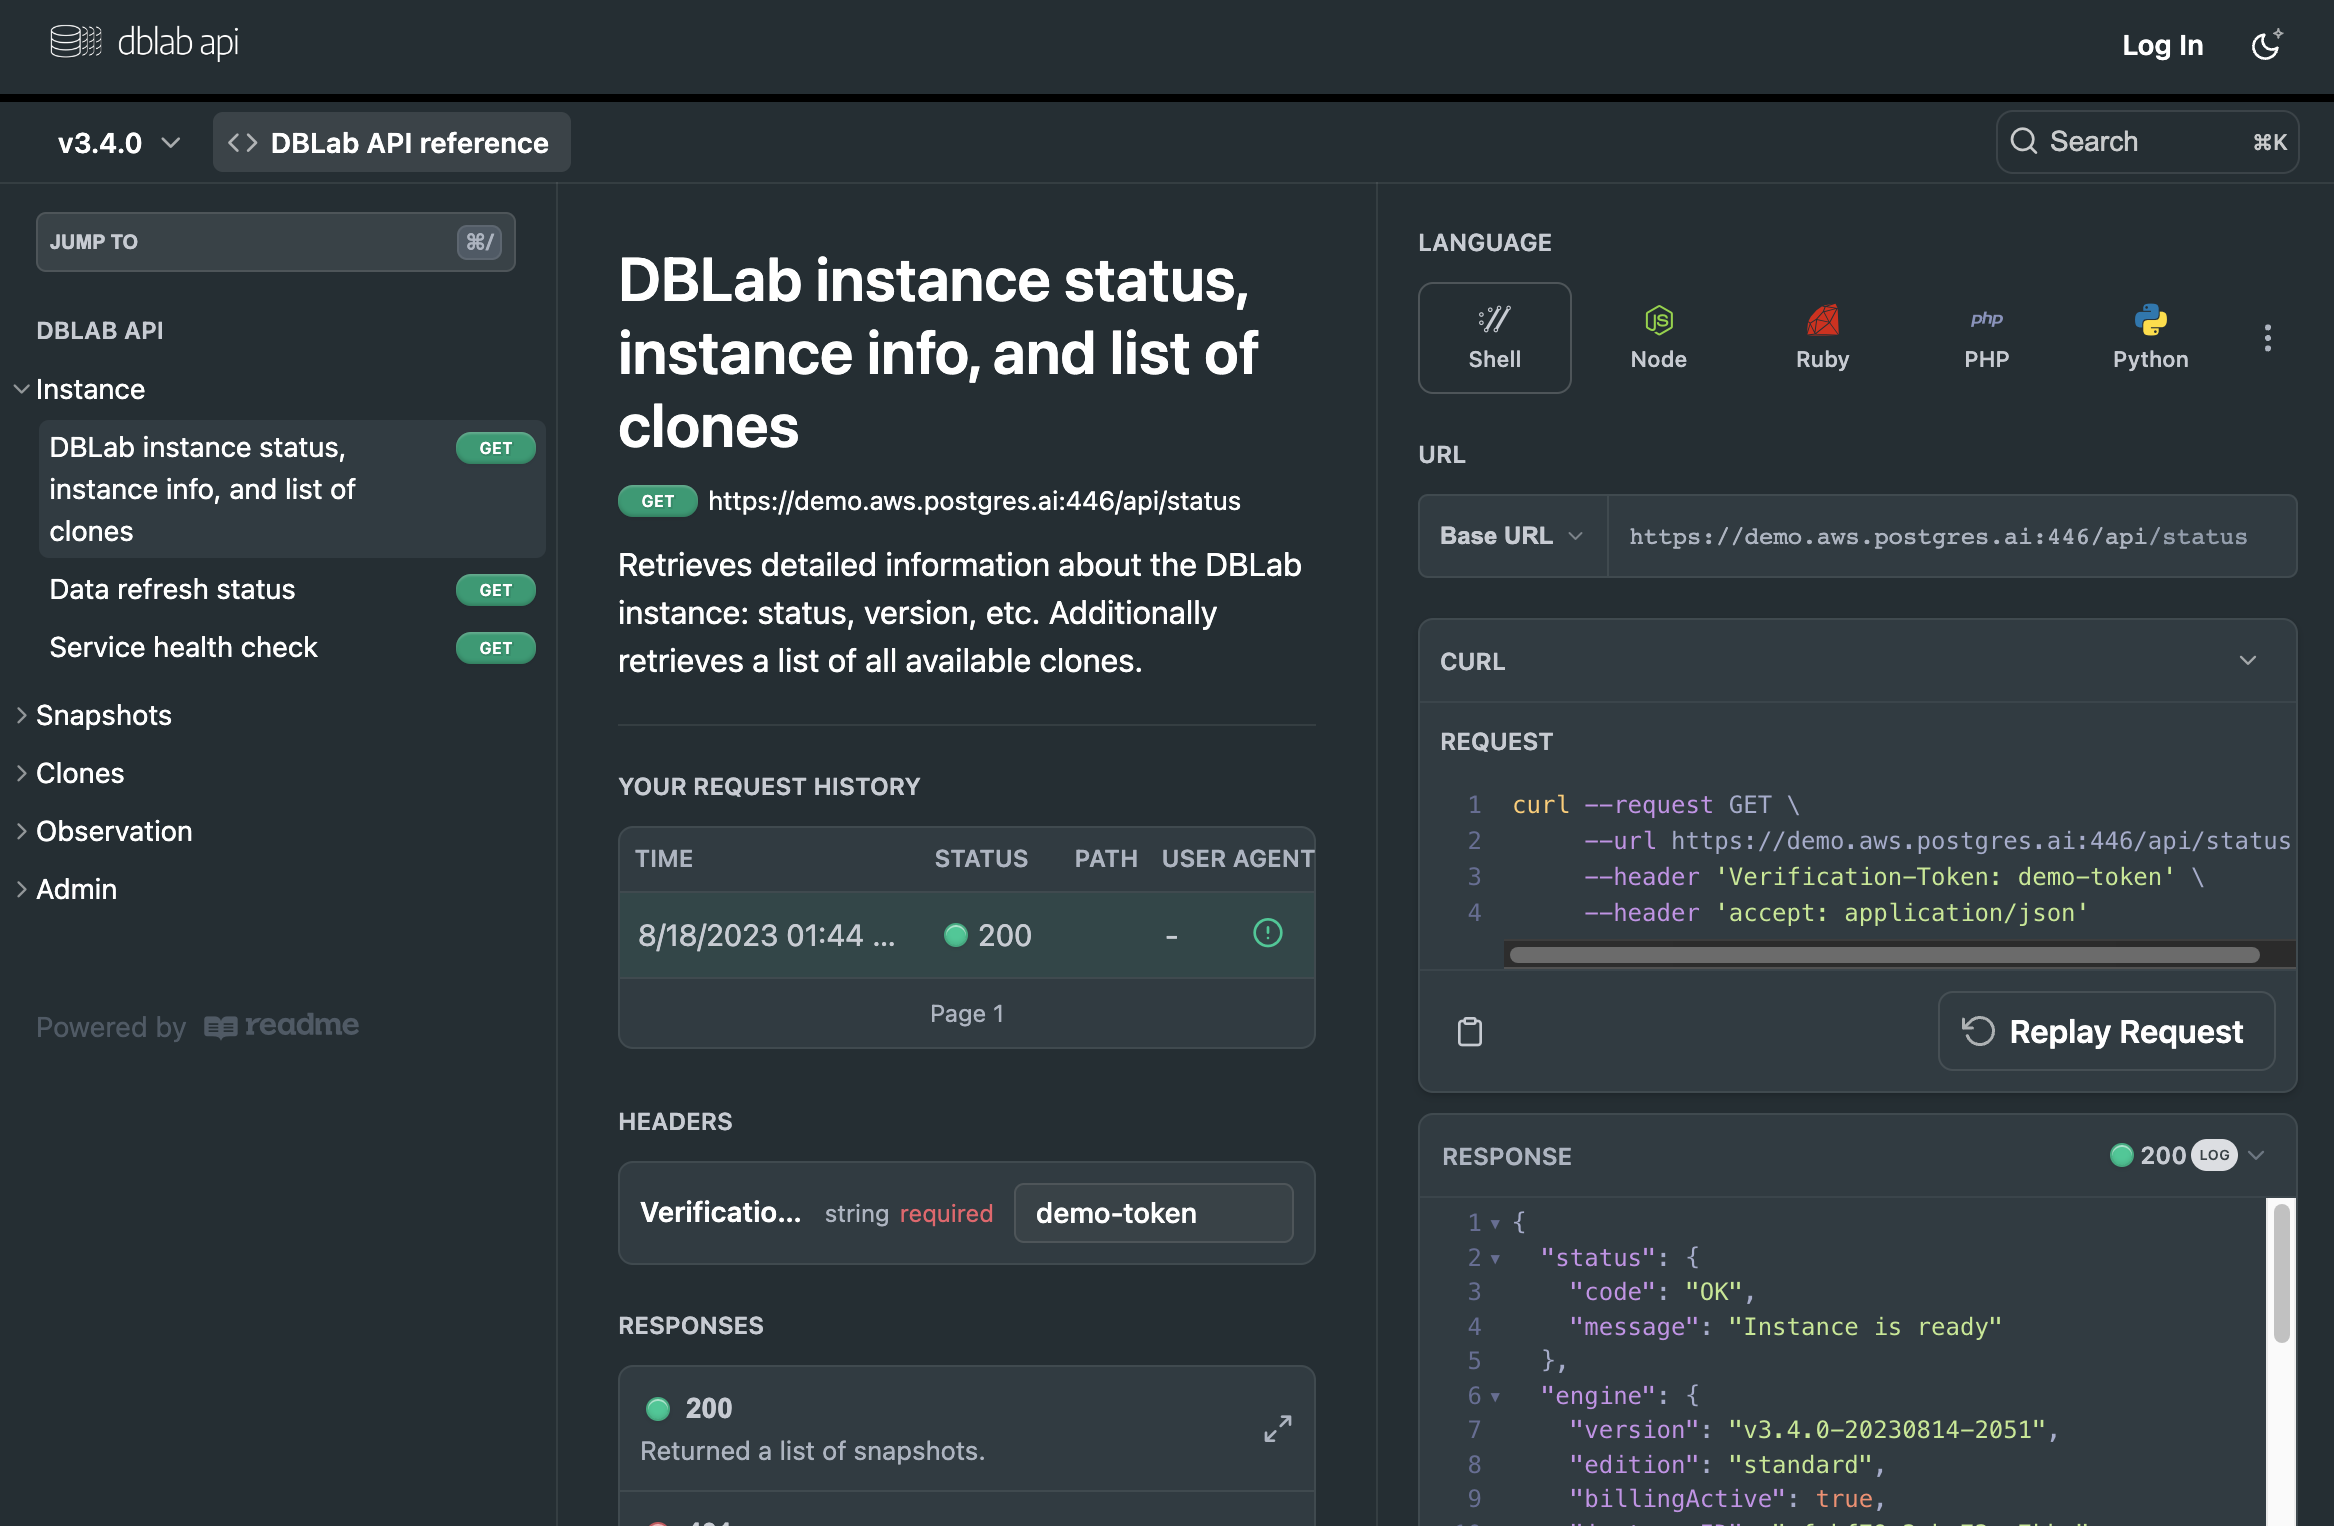Open the v3.4.0 version dropdown

pyautogui.click(x=119, y=143)
